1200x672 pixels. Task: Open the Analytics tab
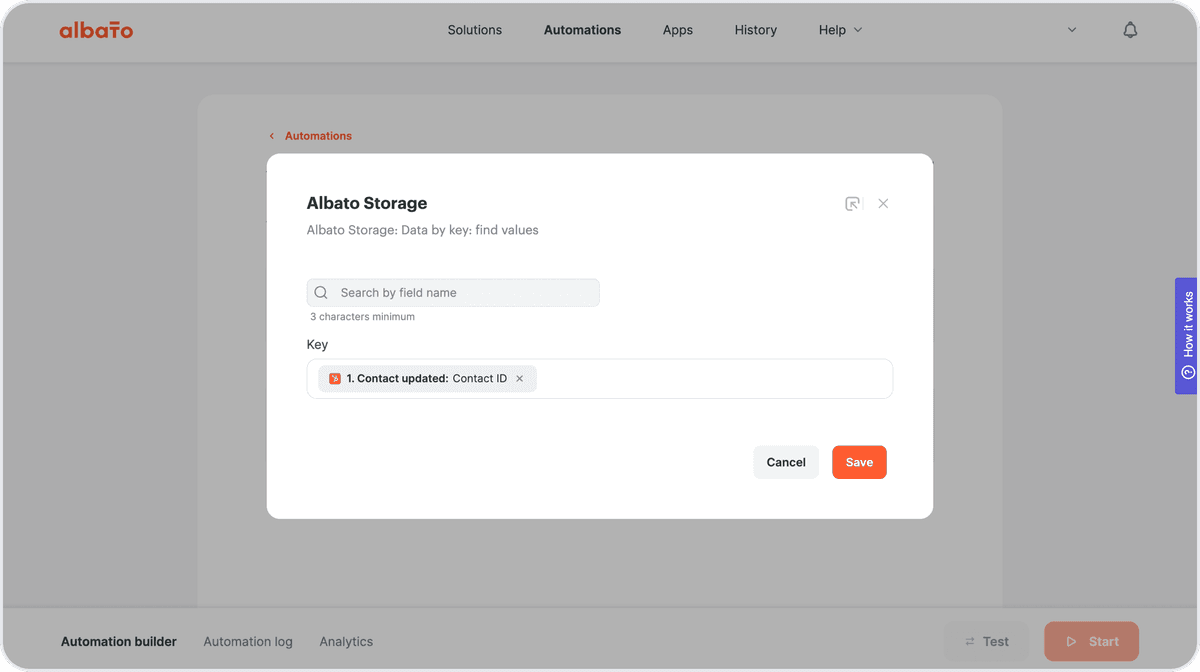346,642
